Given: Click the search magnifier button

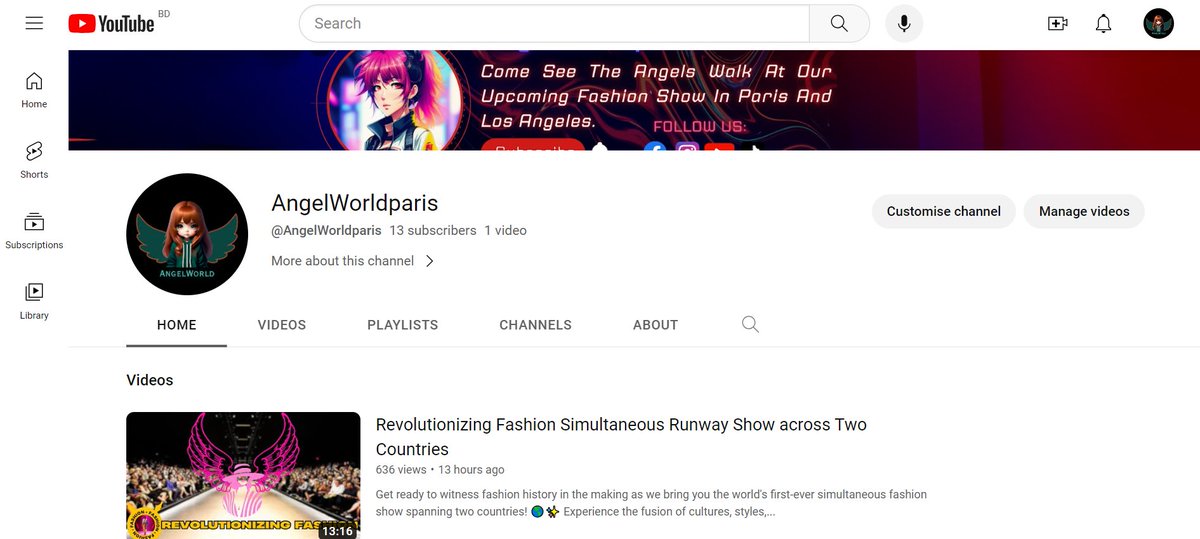Looking at the screenshot, I should point(839,23).
